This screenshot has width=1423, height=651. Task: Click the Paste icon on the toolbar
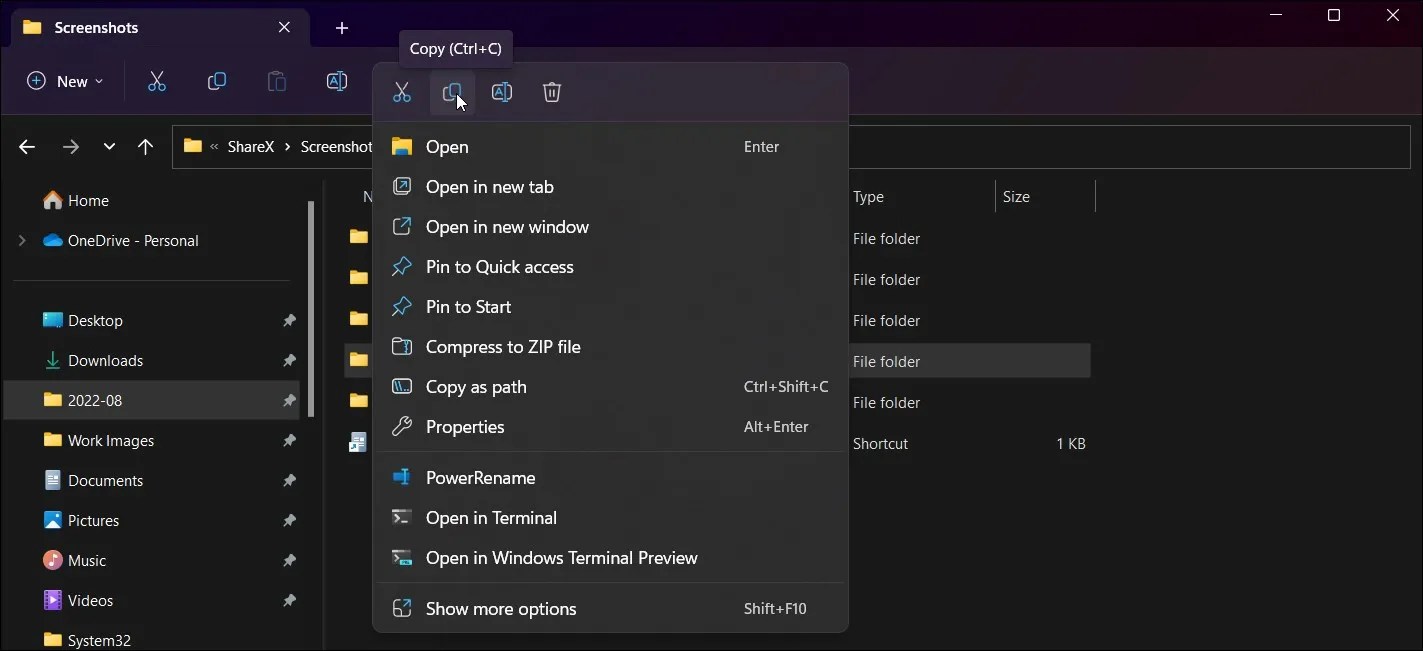[x=276, y=81]
